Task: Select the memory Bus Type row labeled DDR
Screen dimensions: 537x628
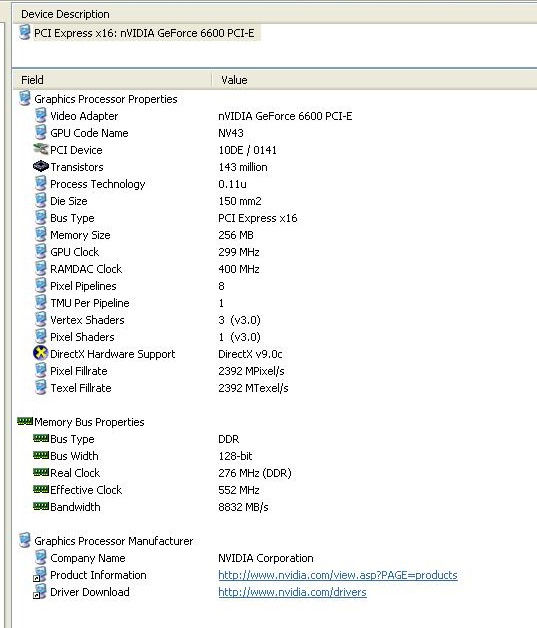Action: [x=72, y=439]
